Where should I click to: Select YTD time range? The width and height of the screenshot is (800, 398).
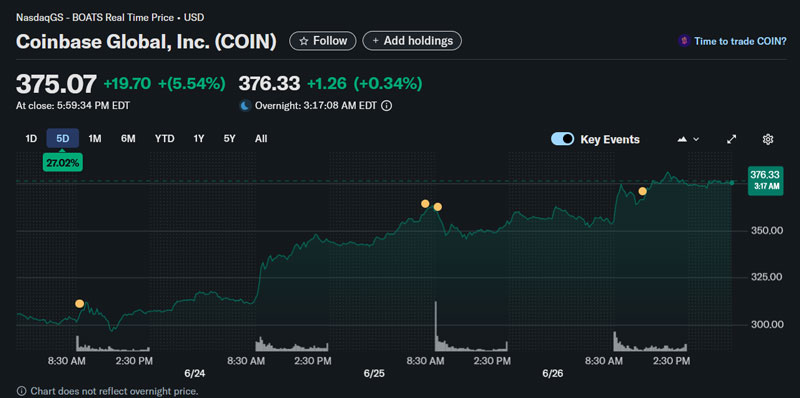tap(165, 139)
